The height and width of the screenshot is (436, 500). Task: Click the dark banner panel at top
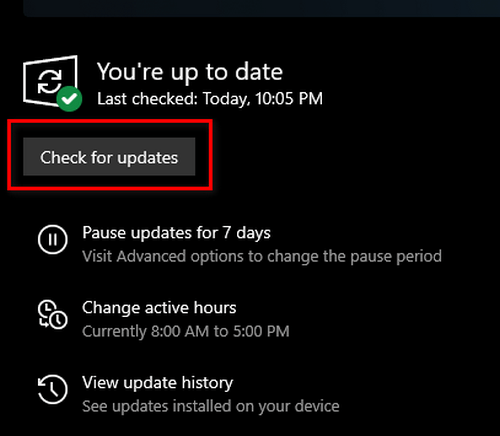(x=262, y=8)
